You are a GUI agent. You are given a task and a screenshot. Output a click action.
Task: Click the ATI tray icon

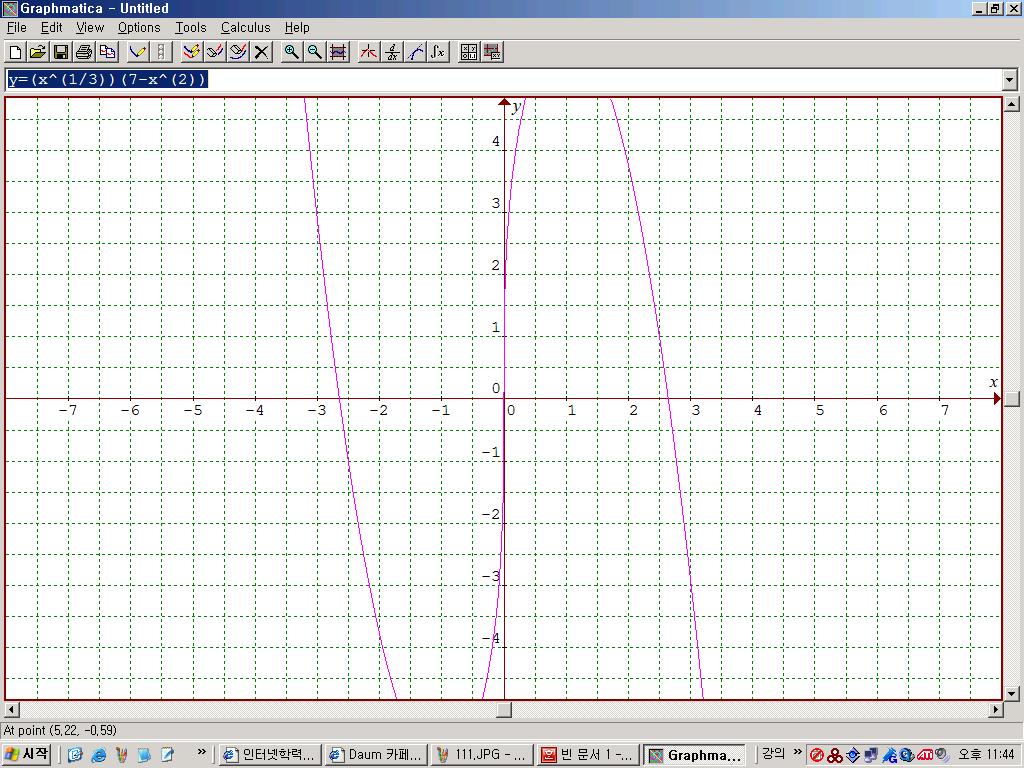925,756
